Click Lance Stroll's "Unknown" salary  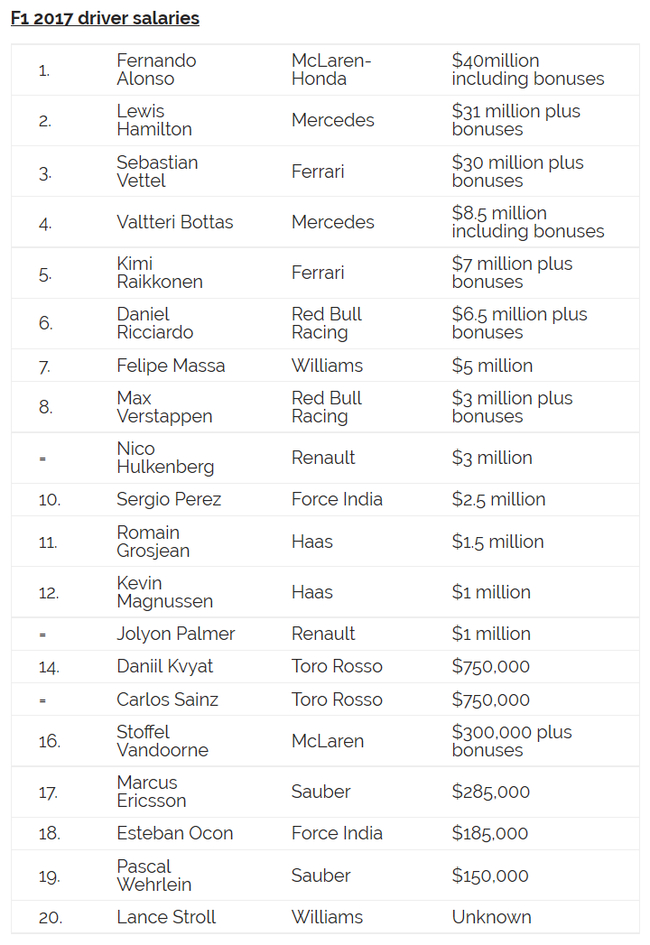[x=491, y=917]
